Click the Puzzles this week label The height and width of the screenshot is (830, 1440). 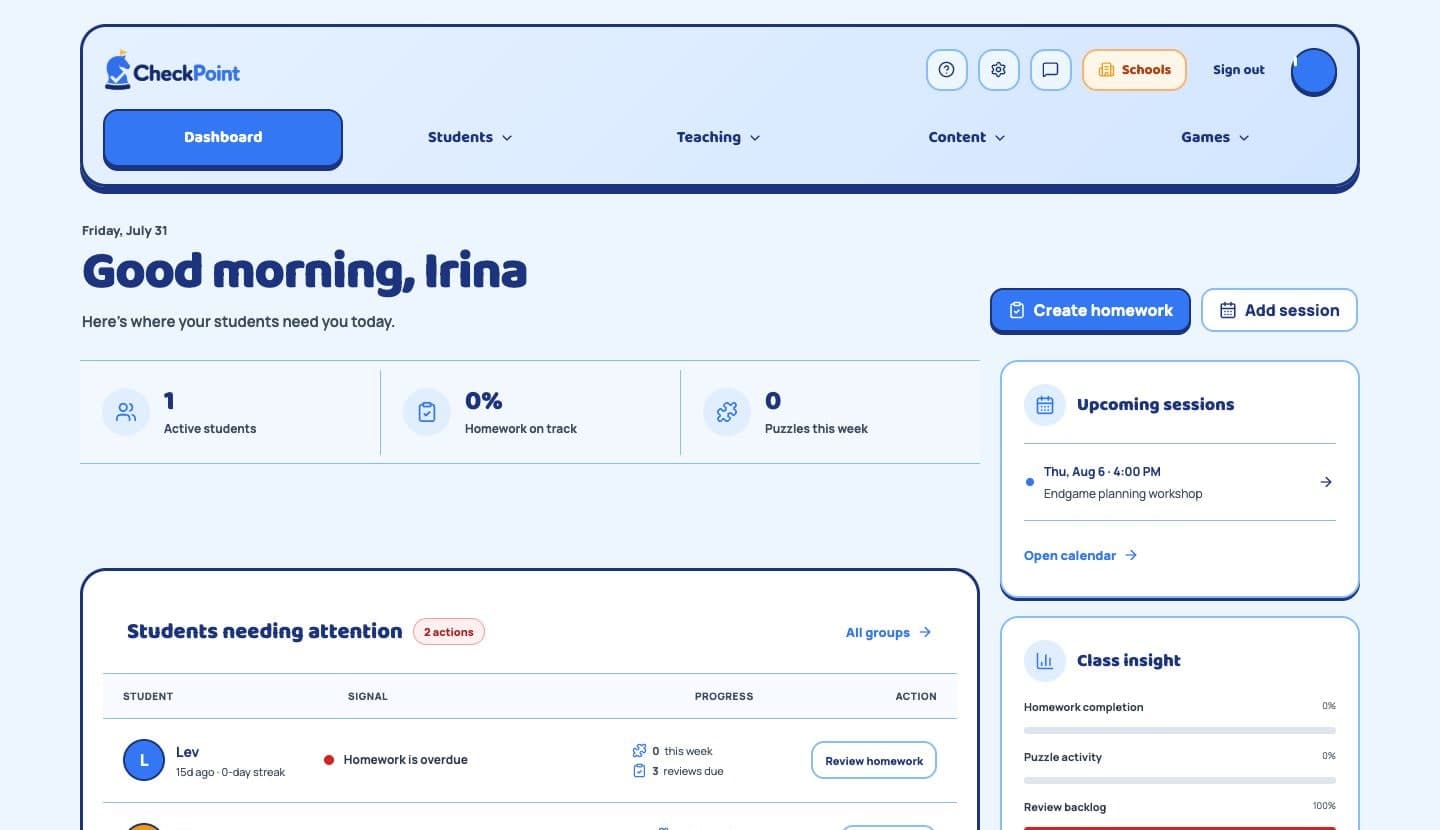816,429
